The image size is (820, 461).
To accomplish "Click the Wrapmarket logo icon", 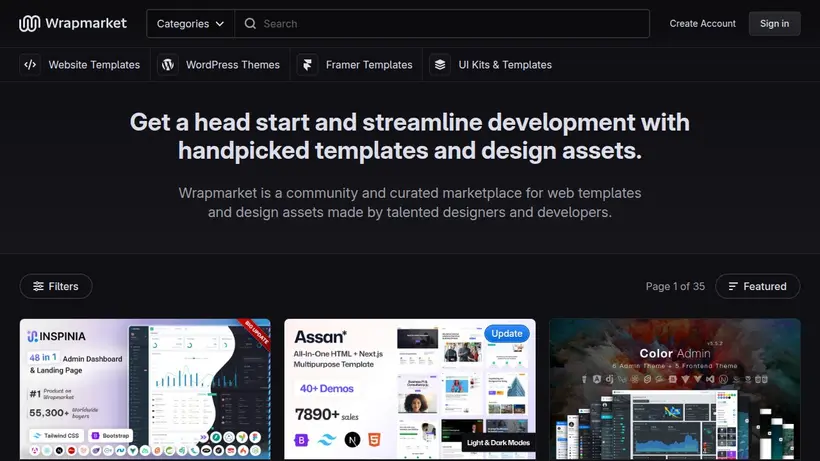I will click(29, 24).
